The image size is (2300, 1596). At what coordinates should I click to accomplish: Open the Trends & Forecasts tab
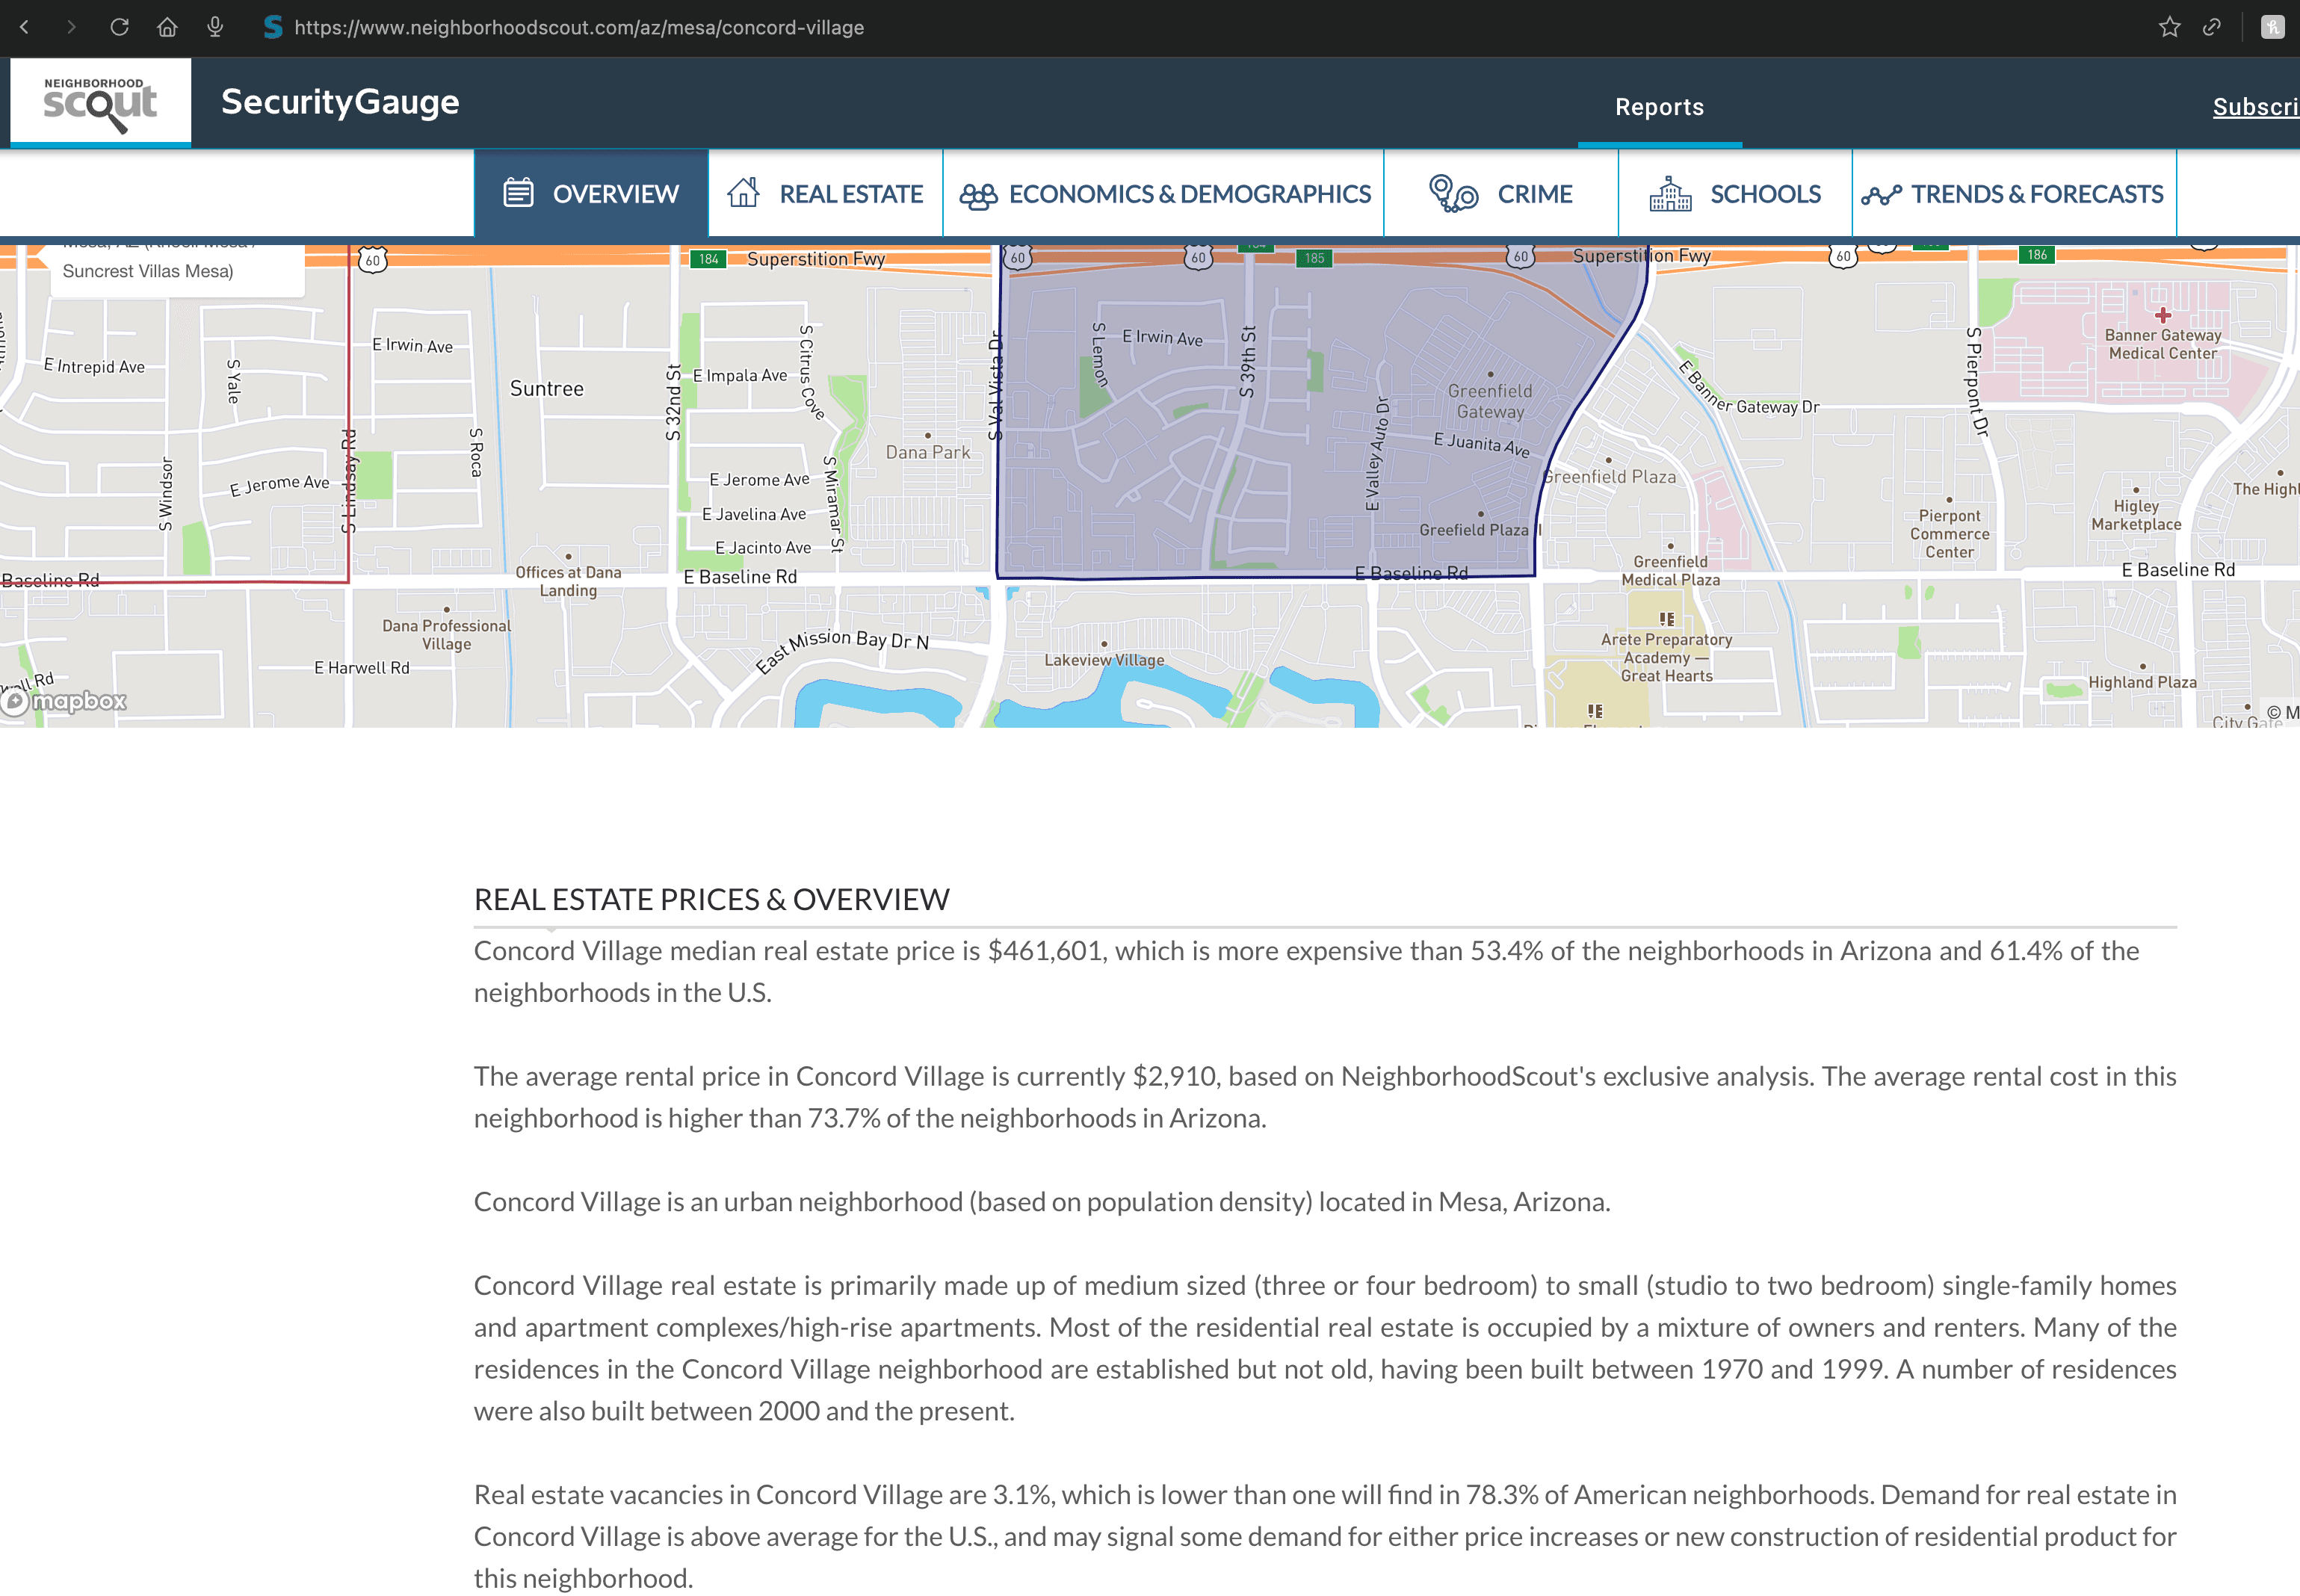pos(2013,194)
